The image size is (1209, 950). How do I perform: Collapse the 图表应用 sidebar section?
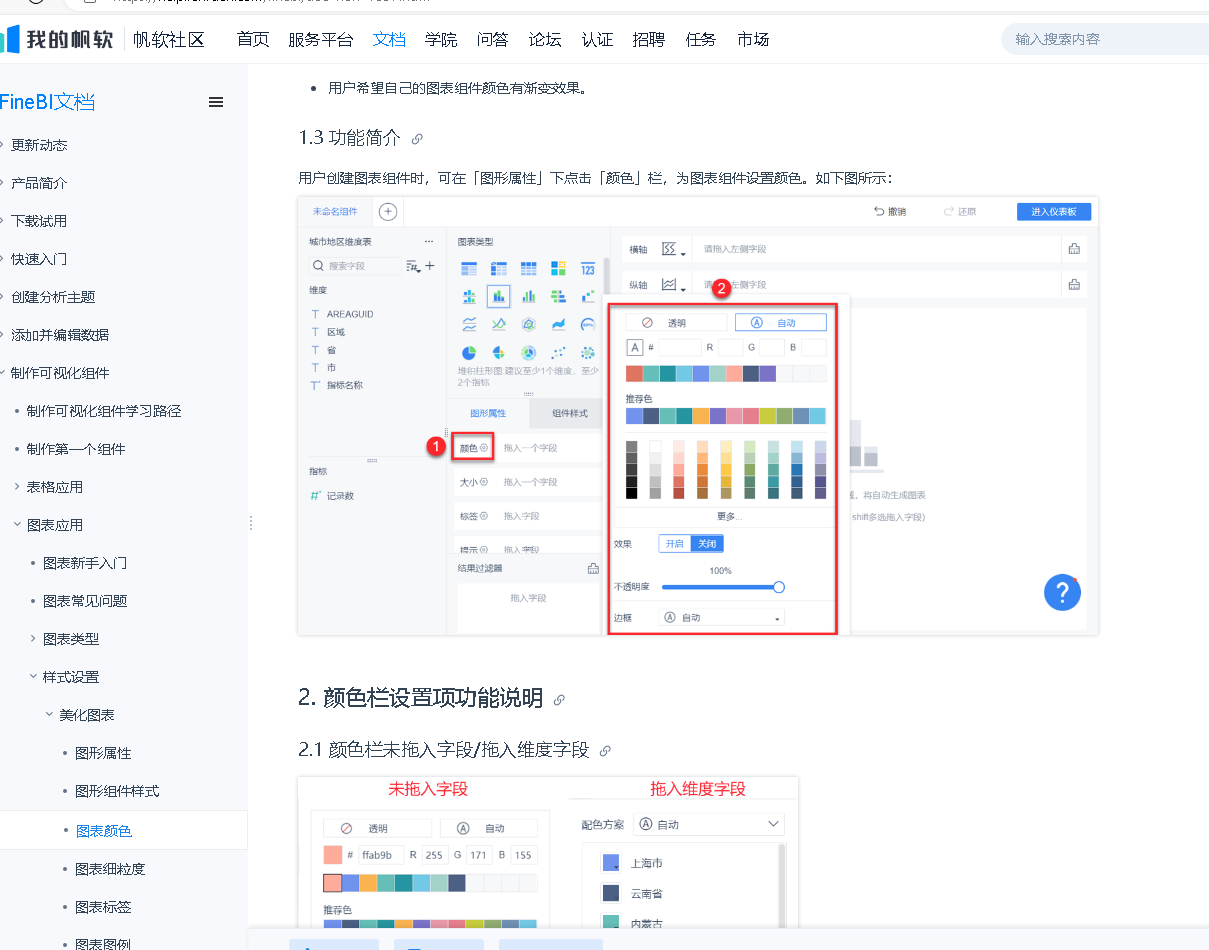click(x=17, y=525)
